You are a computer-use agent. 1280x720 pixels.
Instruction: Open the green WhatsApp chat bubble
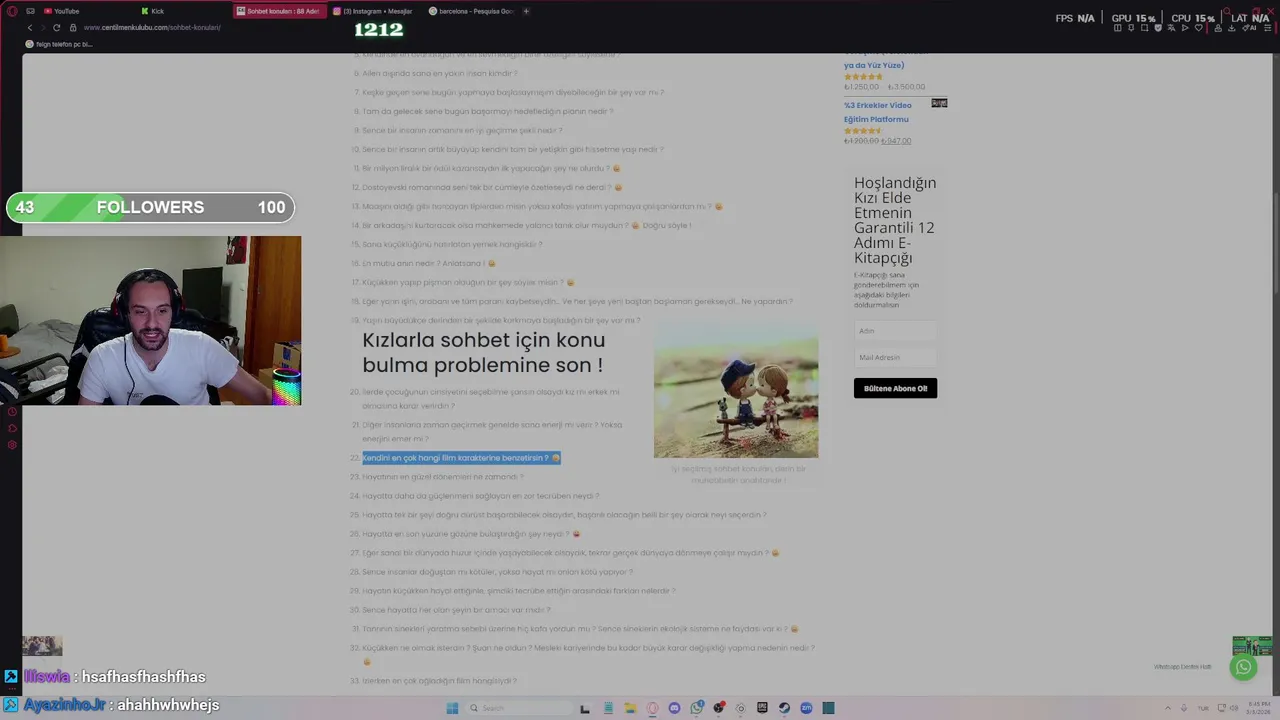(1243, 667)
